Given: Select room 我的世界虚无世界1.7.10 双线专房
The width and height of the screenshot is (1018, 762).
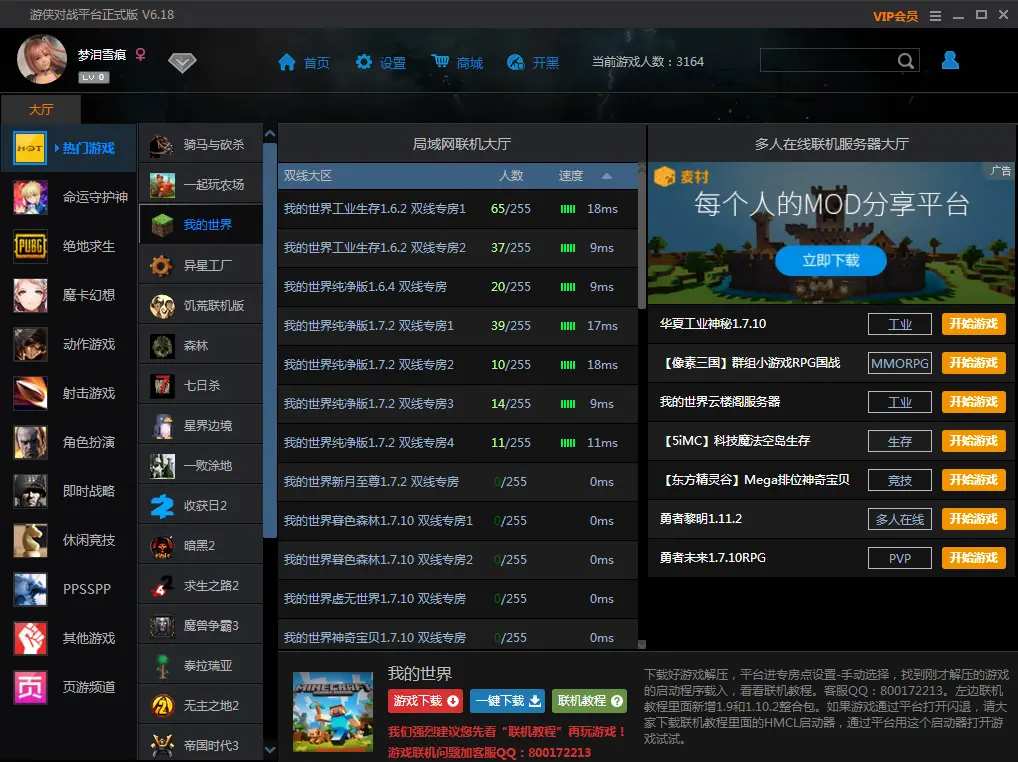Looking at the screenshot, I should click(x=458, y=598).
